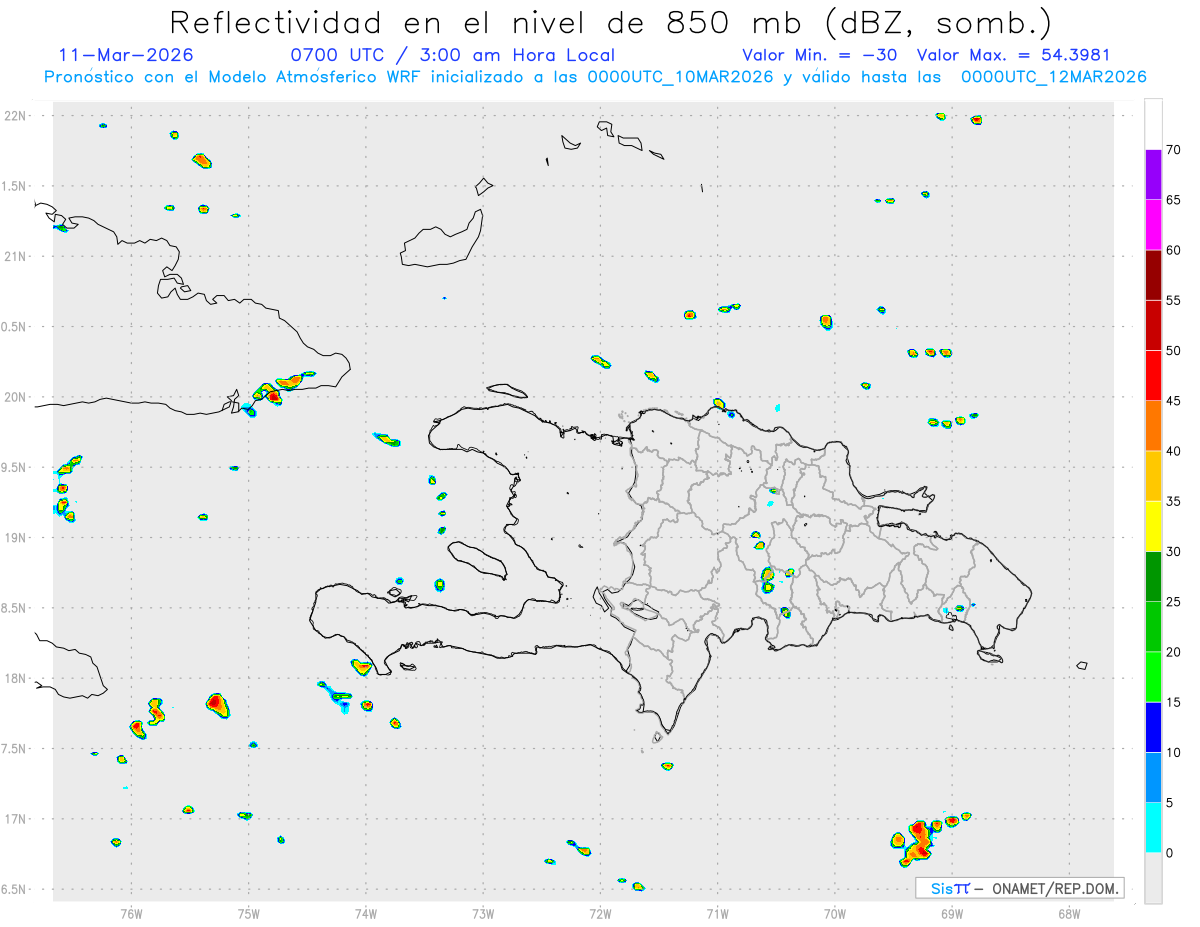This screenshot has height=927, width=1200.
Task: Pick the yellow 30–35 dBZ colorbar segment
Action: click(1154, 526)
